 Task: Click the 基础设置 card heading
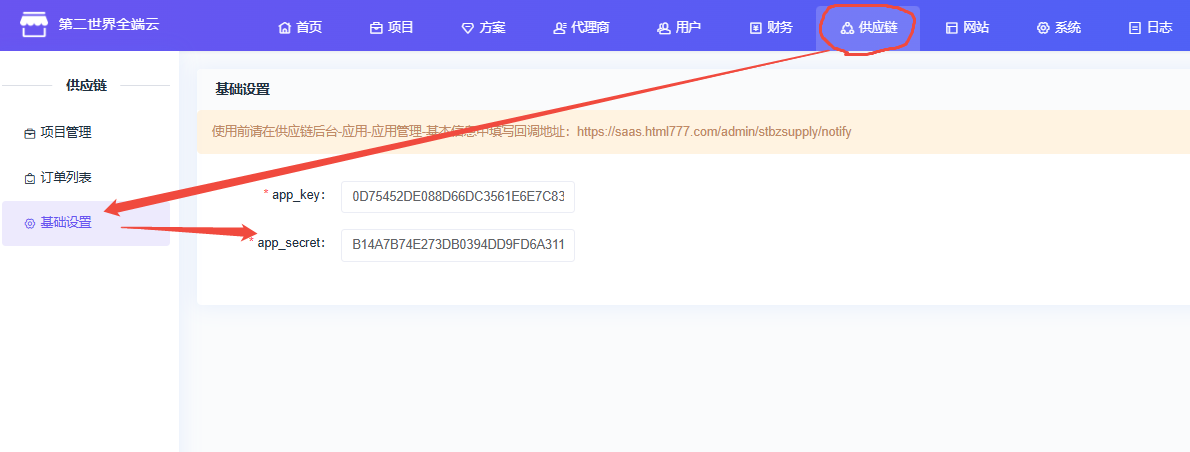point(242,89)
